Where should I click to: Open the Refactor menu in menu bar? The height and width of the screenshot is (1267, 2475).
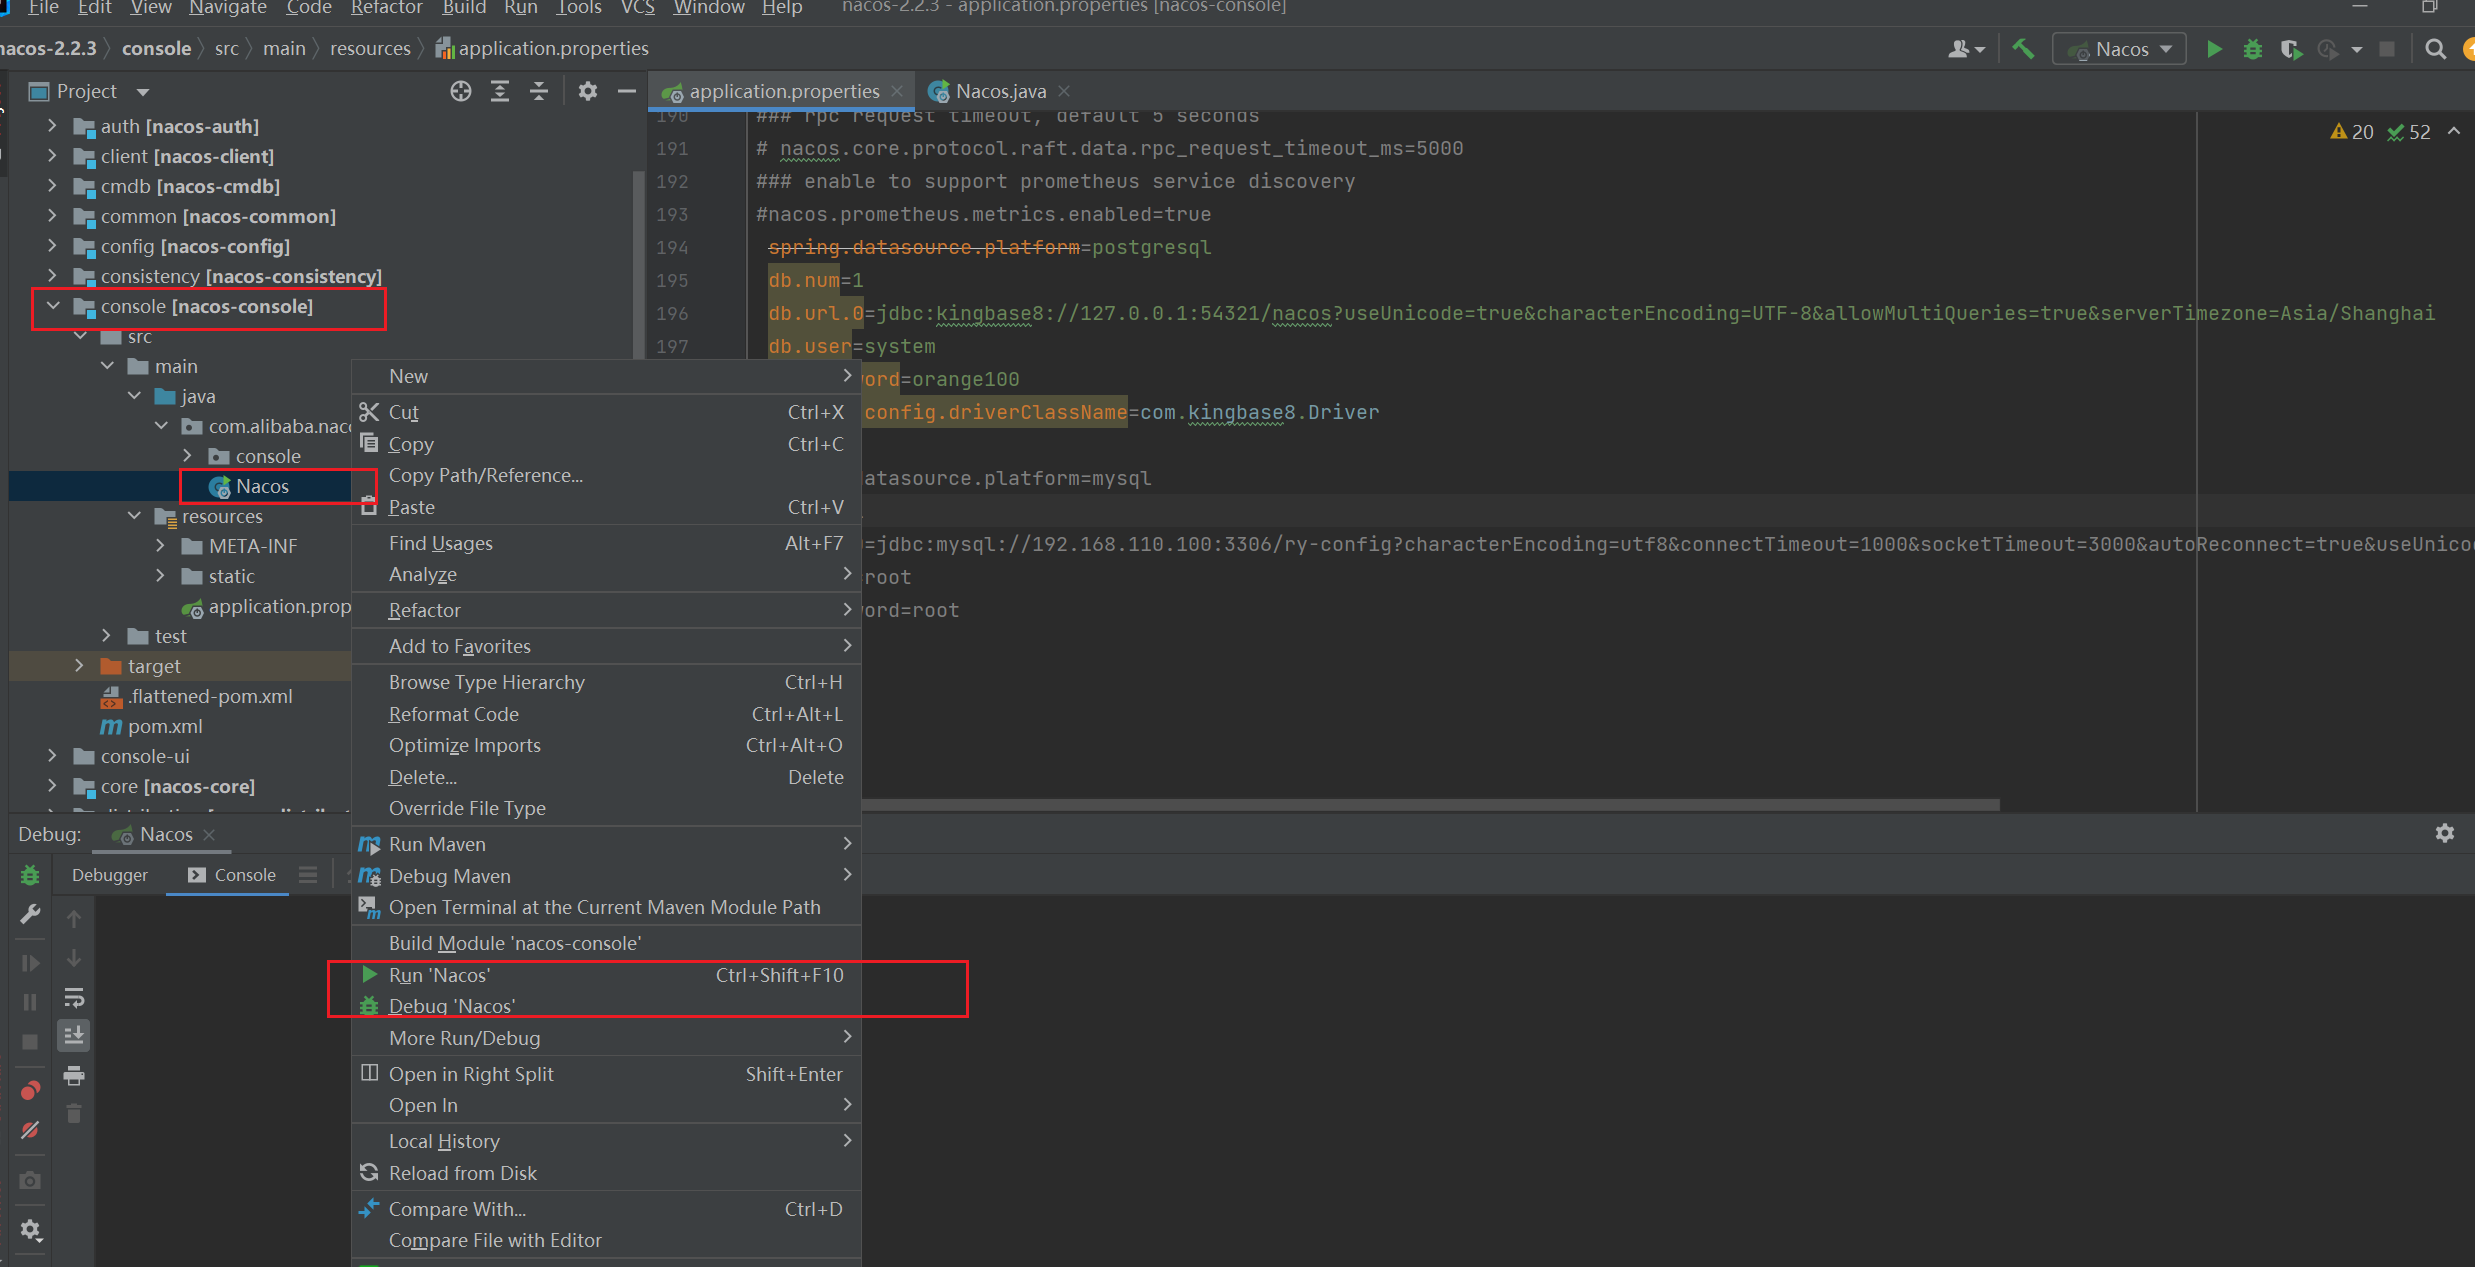[x=386, y=8]
